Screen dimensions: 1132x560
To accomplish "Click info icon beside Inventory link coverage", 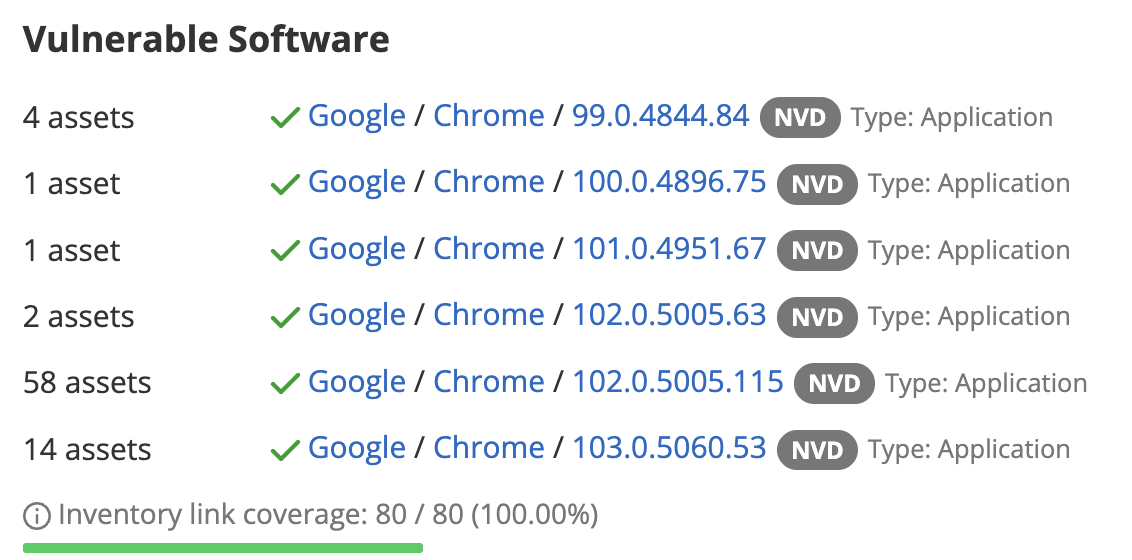I will 37,516.
